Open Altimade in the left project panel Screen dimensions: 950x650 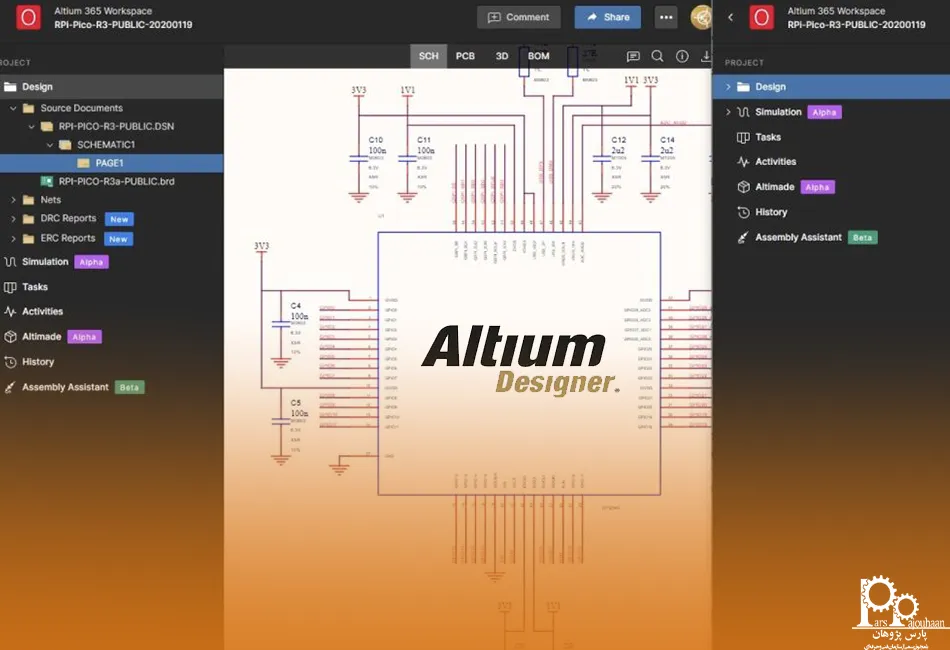[x=42, y=337]
